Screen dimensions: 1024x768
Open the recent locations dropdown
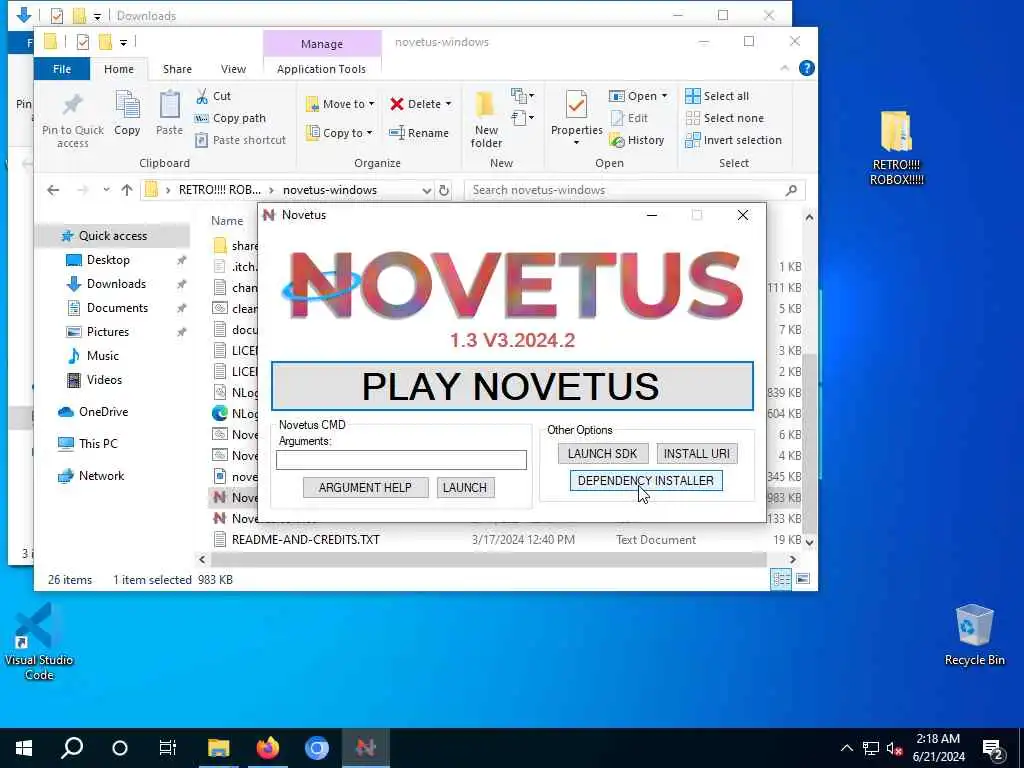coord(106,190)
